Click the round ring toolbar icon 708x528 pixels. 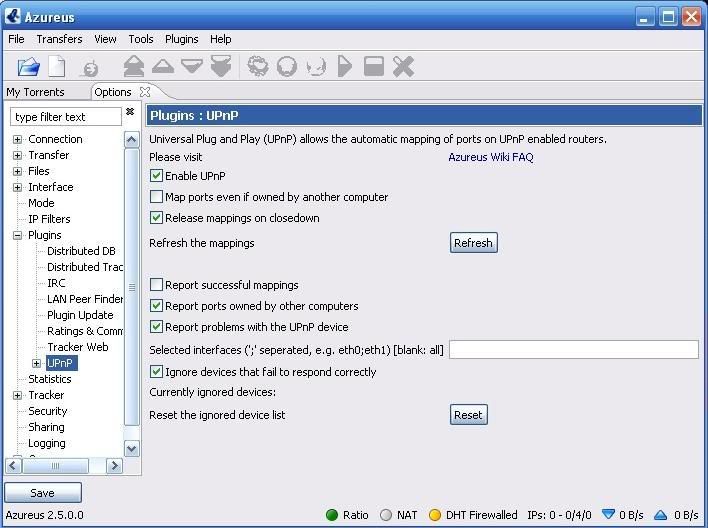(x=287, y=66)
